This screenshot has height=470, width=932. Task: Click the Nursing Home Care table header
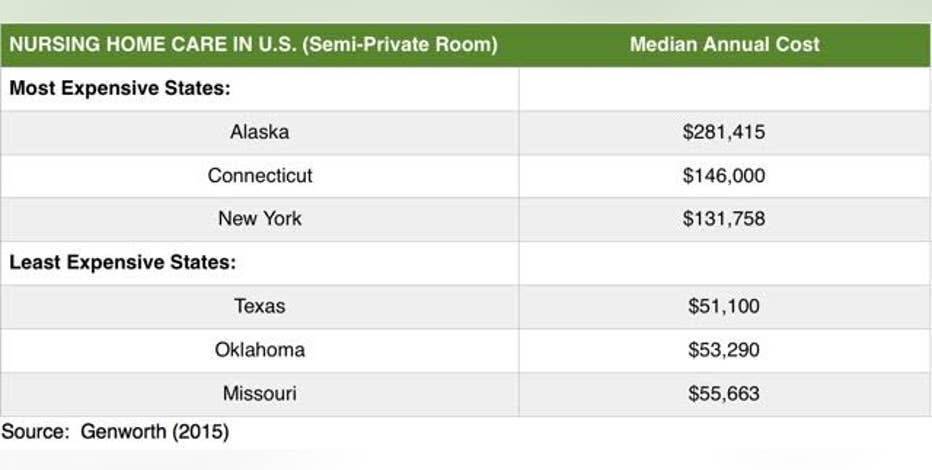254,45
